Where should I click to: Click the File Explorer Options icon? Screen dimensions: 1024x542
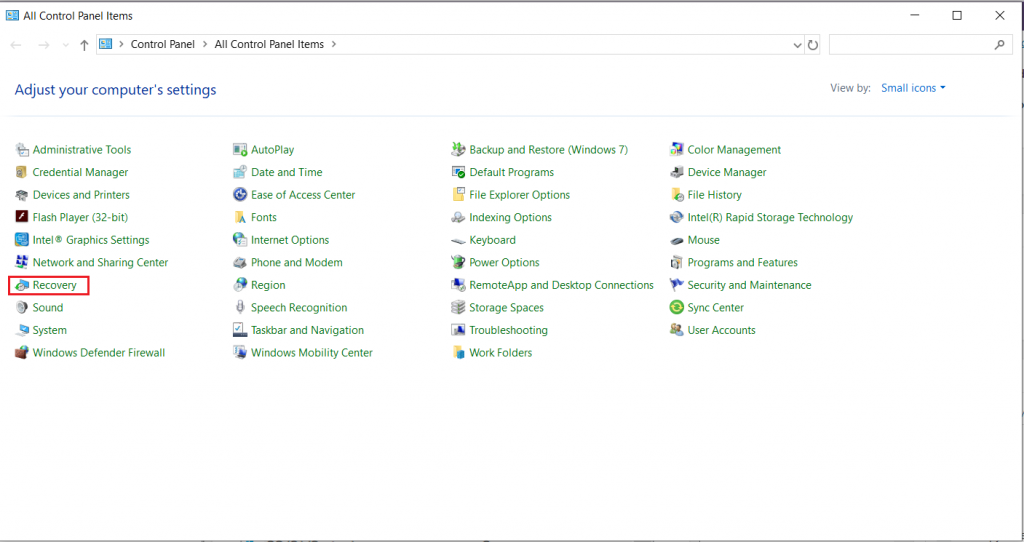pos(458,195)
